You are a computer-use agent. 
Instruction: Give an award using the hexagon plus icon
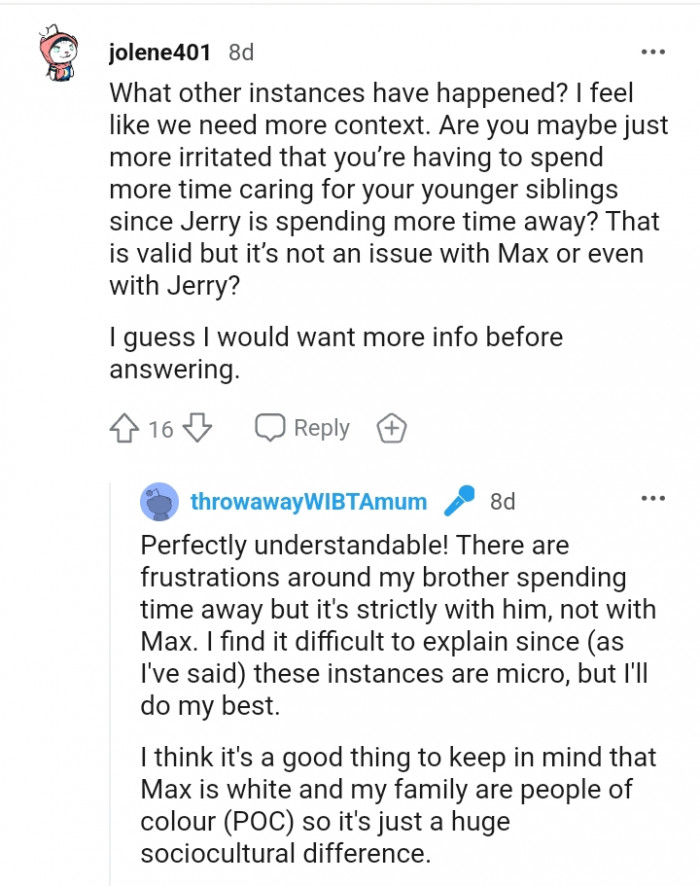[391, 427]
